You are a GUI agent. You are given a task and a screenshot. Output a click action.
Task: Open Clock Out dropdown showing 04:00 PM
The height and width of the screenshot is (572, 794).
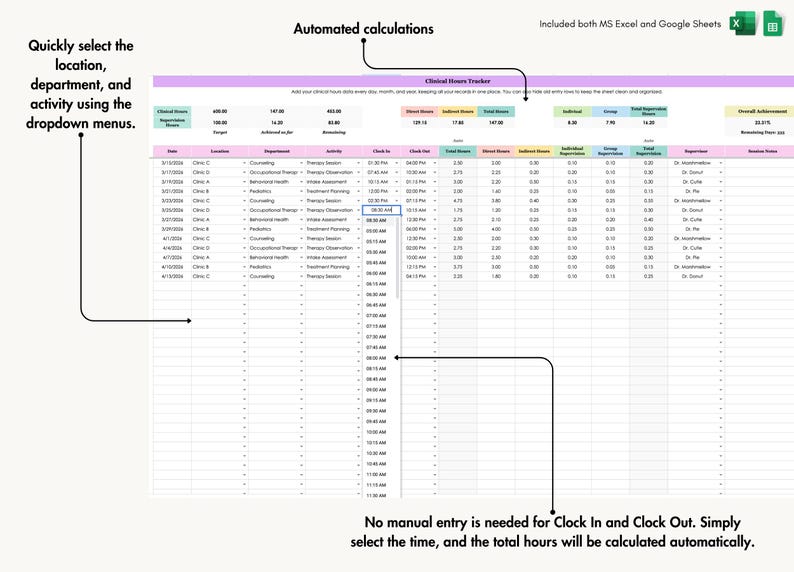tap(434, 163)
